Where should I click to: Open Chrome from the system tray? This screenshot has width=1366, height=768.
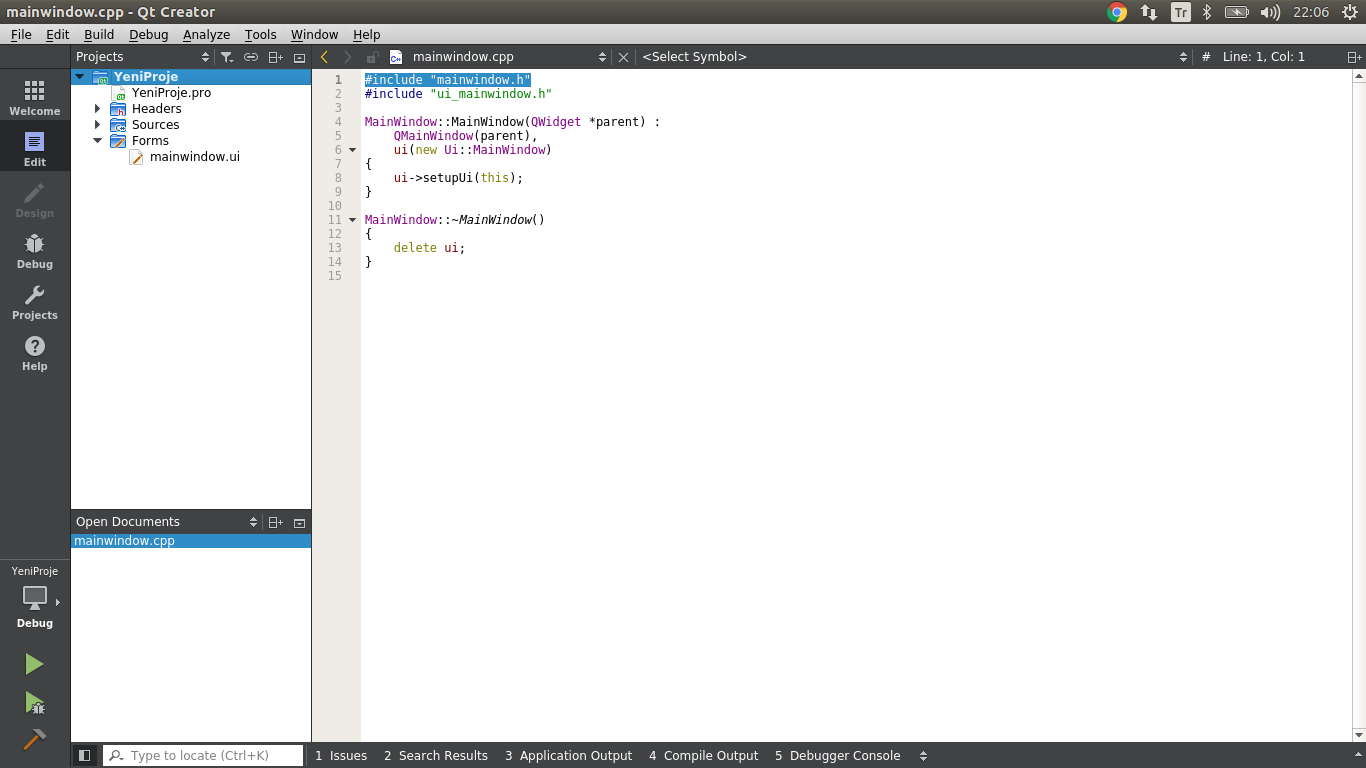pyautogui.click(x=1117, y=12)
